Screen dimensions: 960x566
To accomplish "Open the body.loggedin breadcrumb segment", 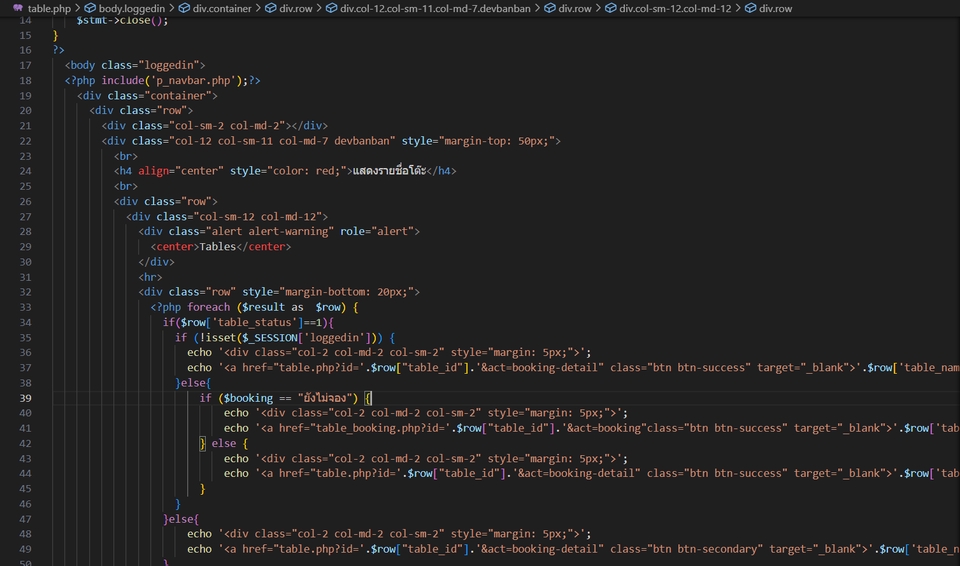I will click(x=132, y=9).
